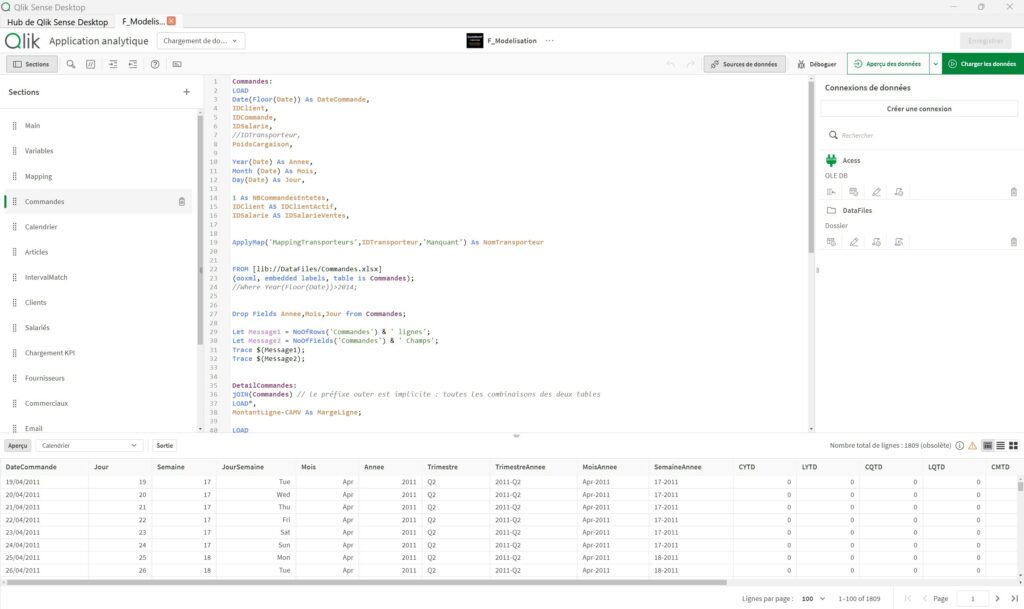
Task: Click the redo arrow icon
Action: [690, 64]
